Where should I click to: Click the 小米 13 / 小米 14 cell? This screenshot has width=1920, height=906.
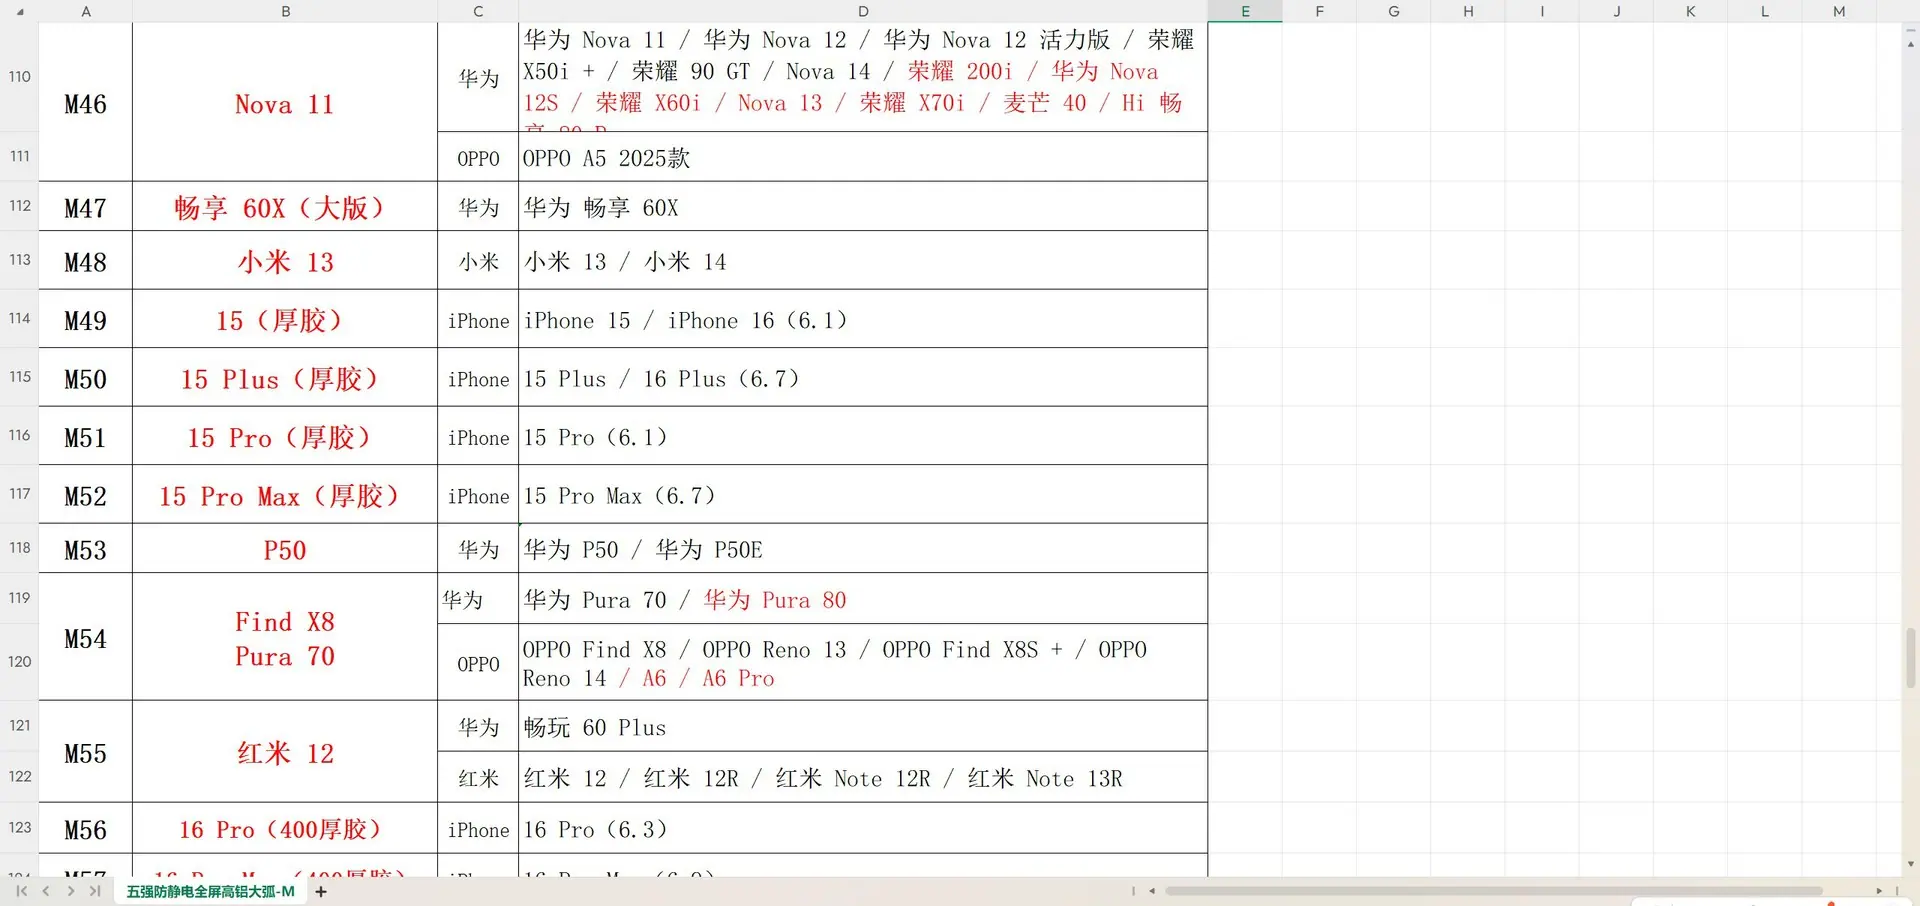863,260
